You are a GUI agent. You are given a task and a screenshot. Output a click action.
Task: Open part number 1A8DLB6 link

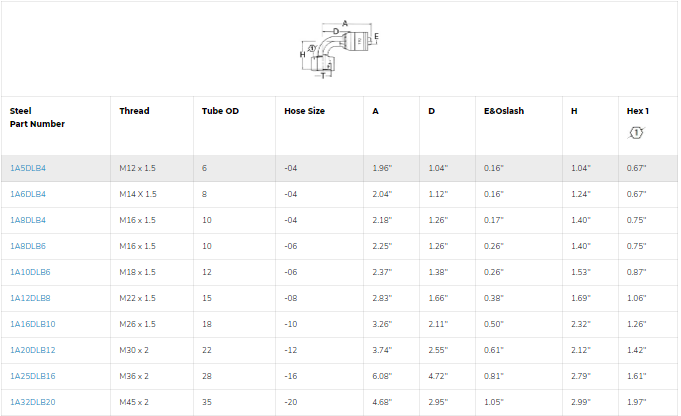click(28, 246)
